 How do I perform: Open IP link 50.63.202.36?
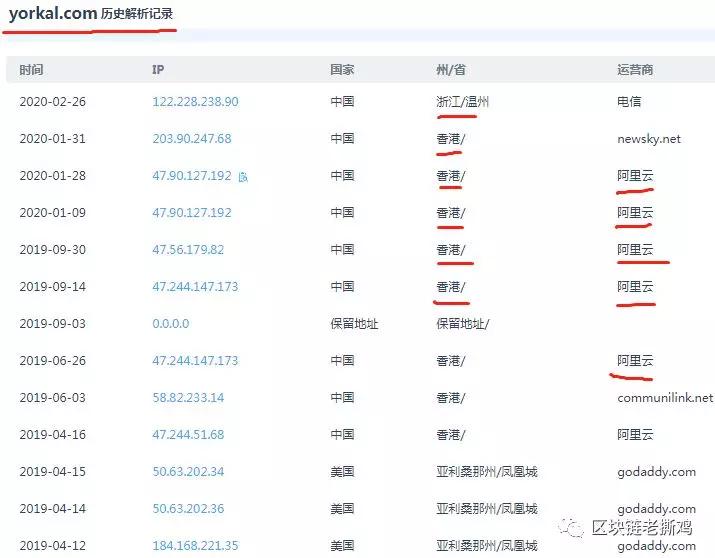tap(188, 508)
